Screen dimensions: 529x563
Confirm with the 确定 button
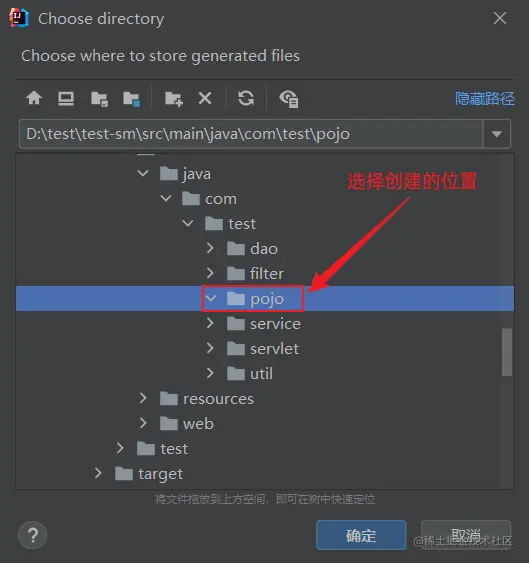click(x=361, y=535)
